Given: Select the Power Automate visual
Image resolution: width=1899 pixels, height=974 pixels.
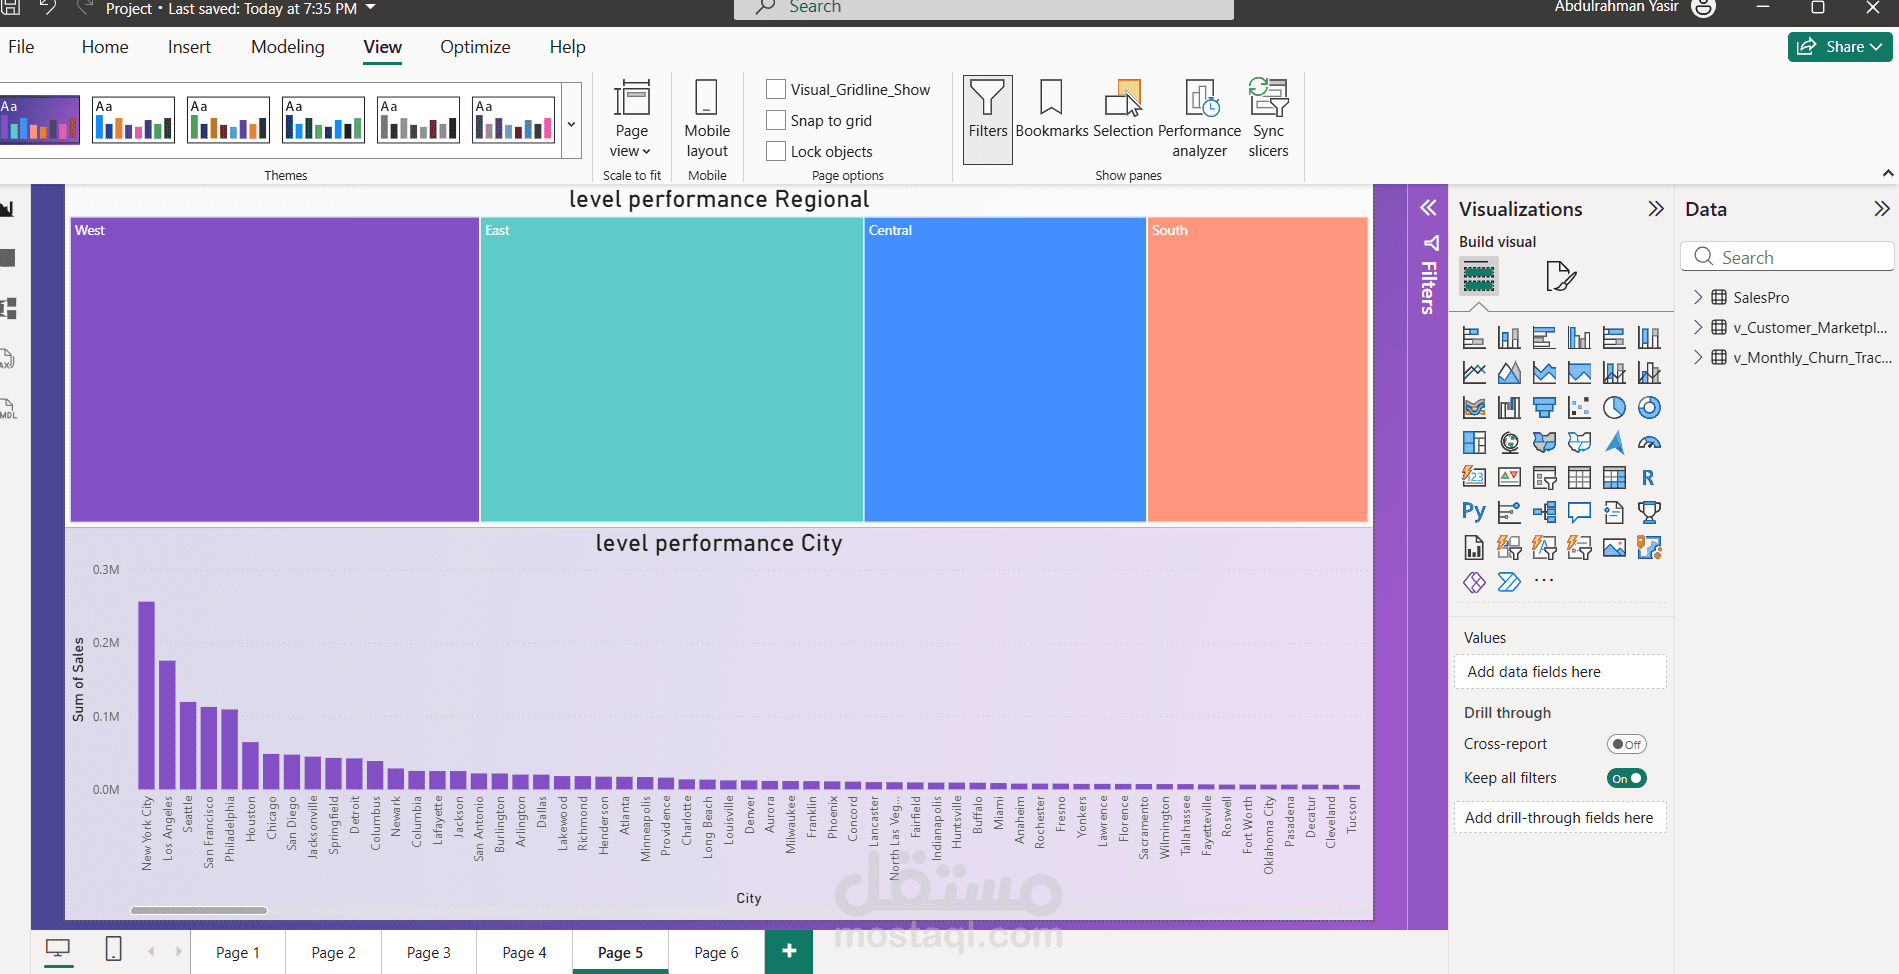Looking at the screenshot, I should click(x=1509, y=582).
